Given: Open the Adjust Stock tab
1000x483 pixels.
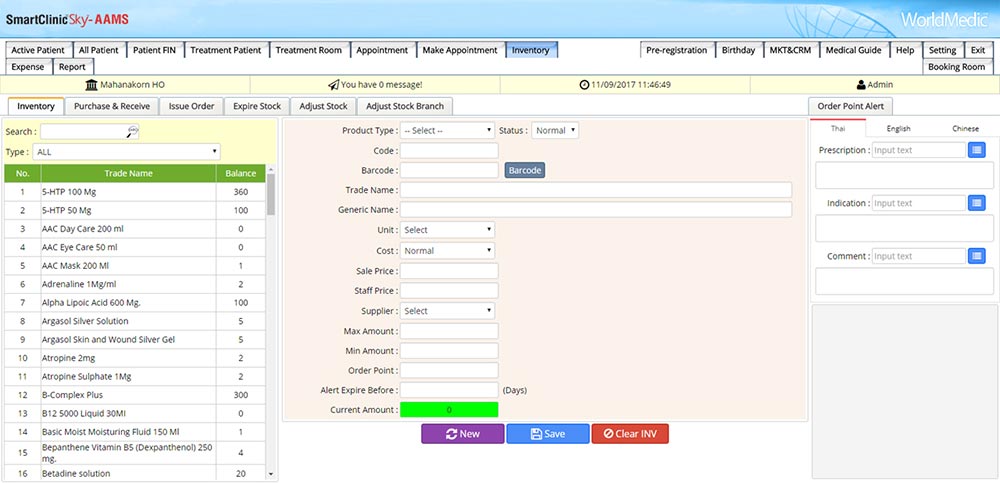Looking at the screenshot, I should pyautogui.click(x=323, y=106).
